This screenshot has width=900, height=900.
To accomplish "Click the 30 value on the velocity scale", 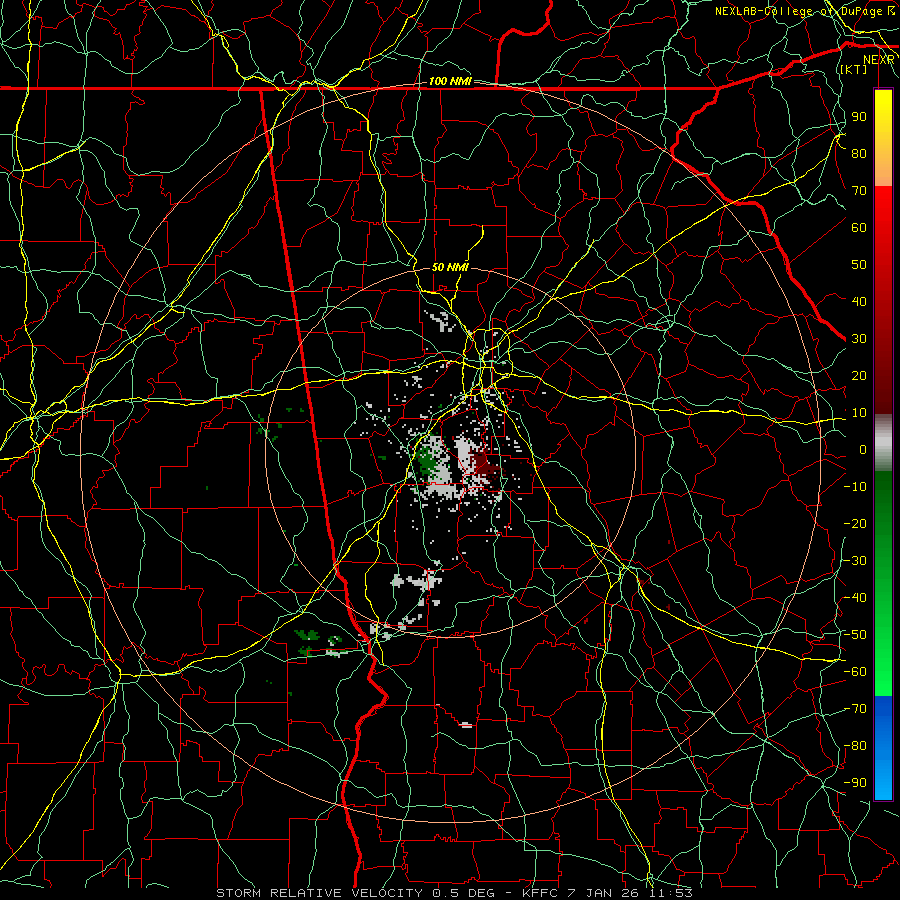I will (859, 339).
